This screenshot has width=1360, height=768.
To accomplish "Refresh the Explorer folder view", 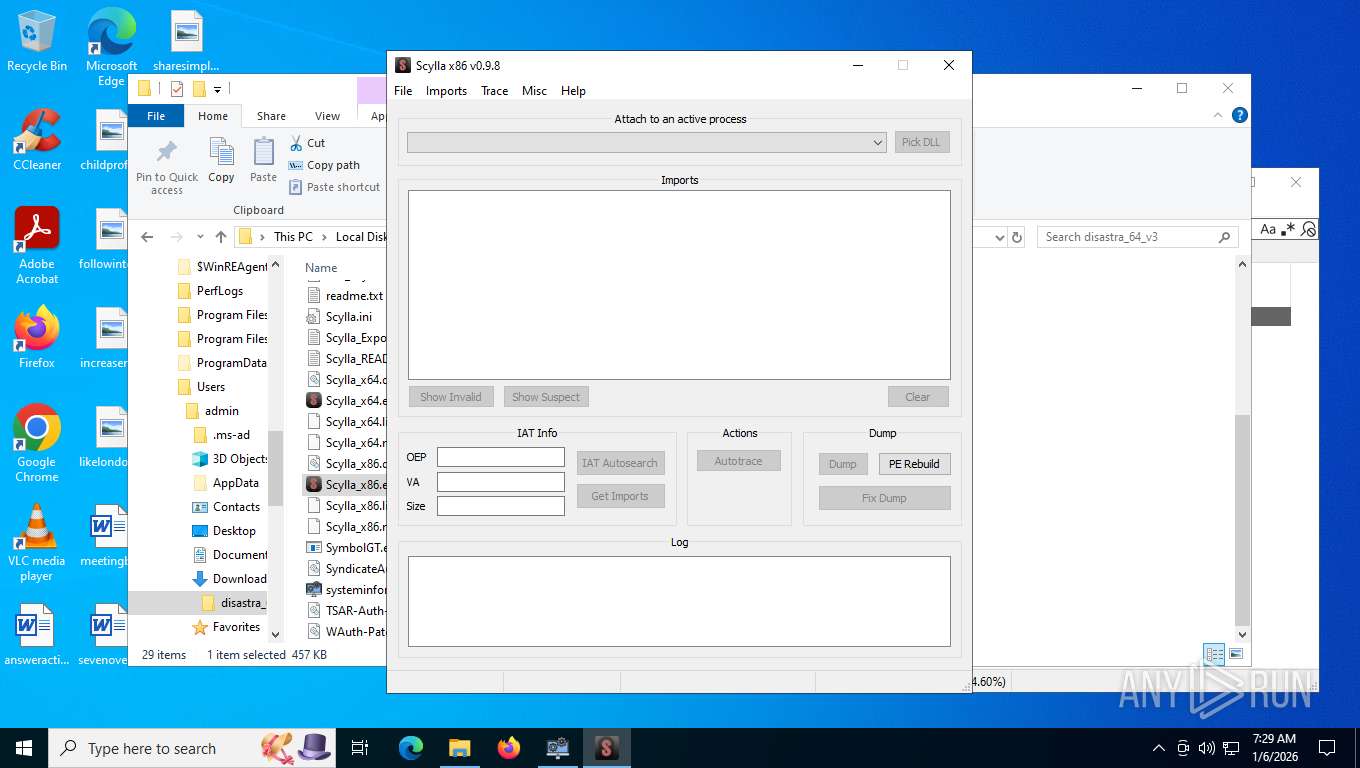I will click(x=1017, y=237).
